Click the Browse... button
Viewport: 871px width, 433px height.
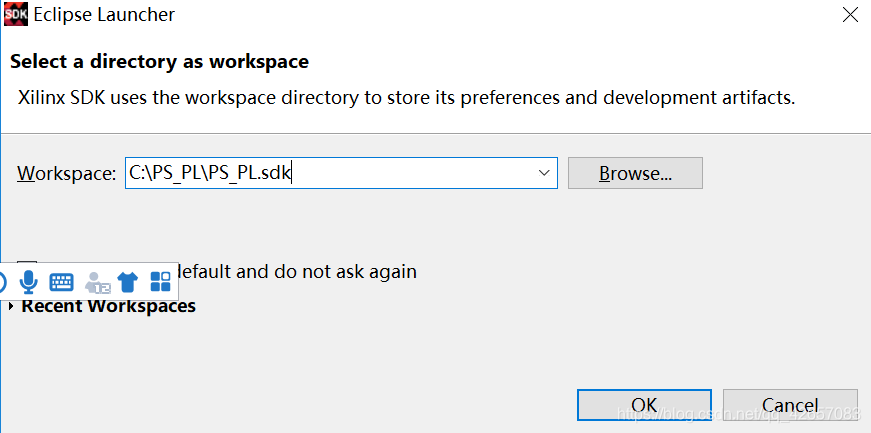[635, 173]
